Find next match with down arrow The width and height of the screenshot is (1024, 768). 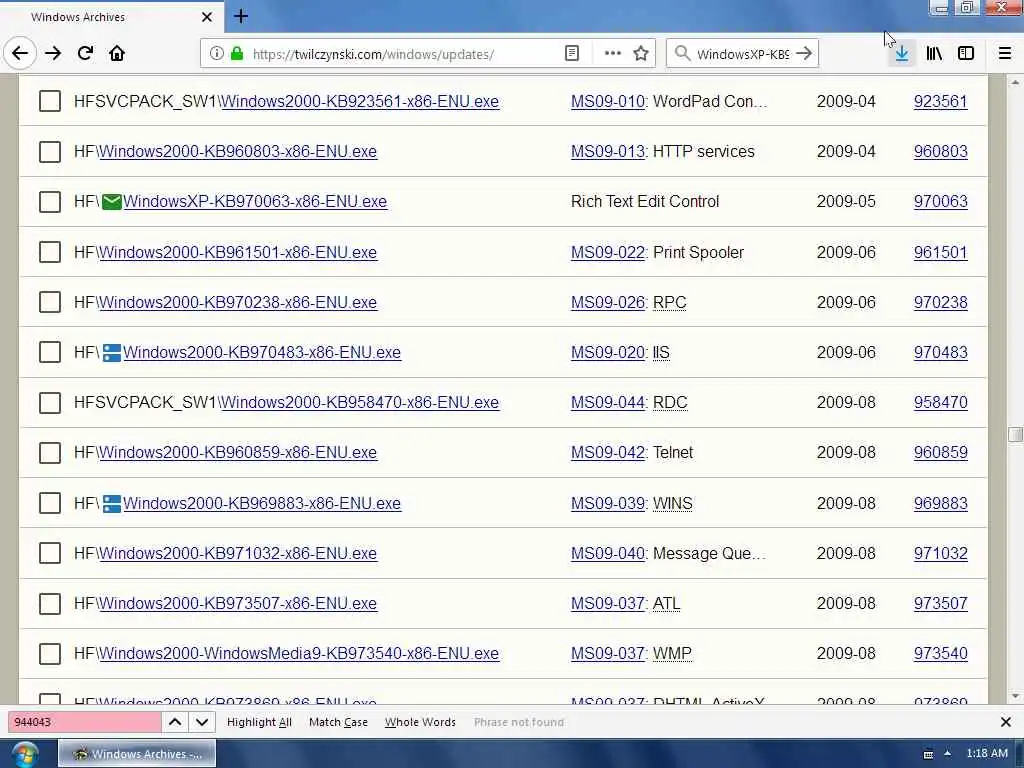pyautogui.click(x=202, y=722)
